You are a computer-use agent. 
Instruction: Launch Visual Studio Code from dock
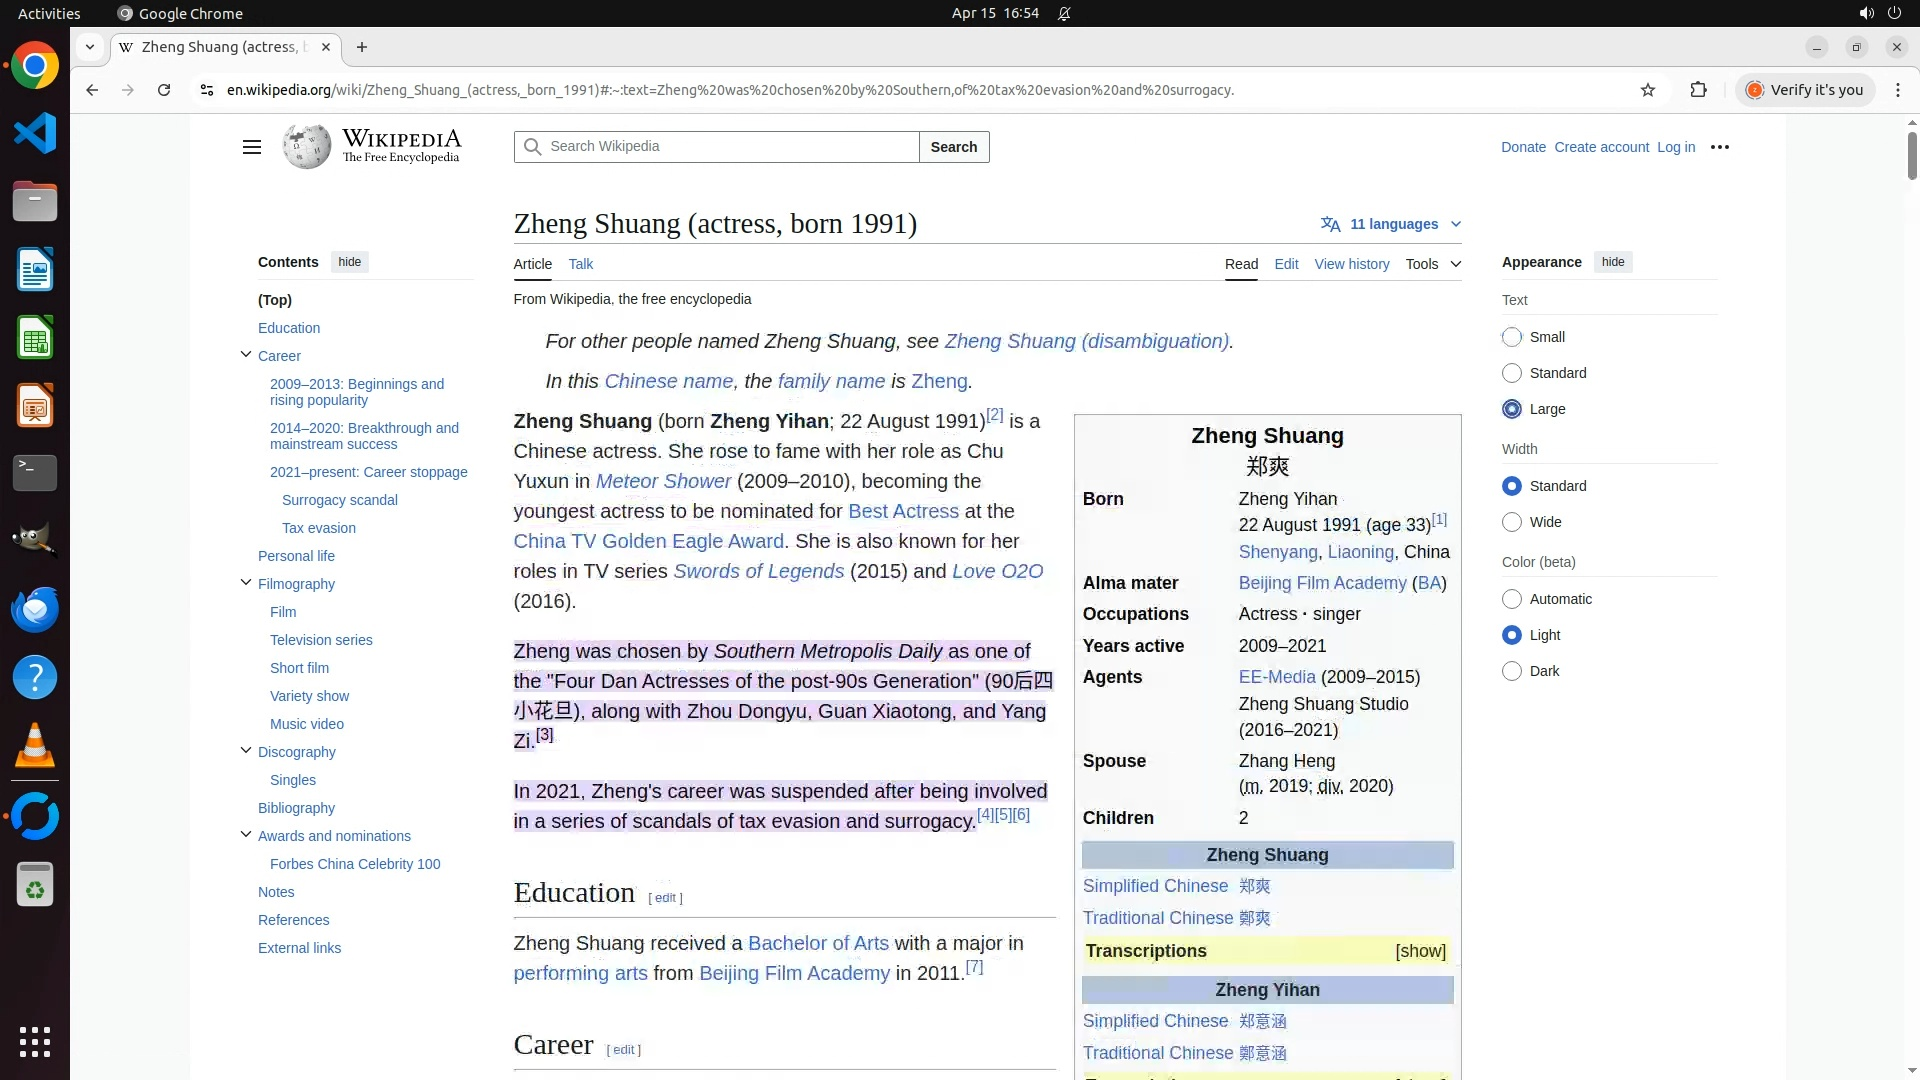click(35, 134)
